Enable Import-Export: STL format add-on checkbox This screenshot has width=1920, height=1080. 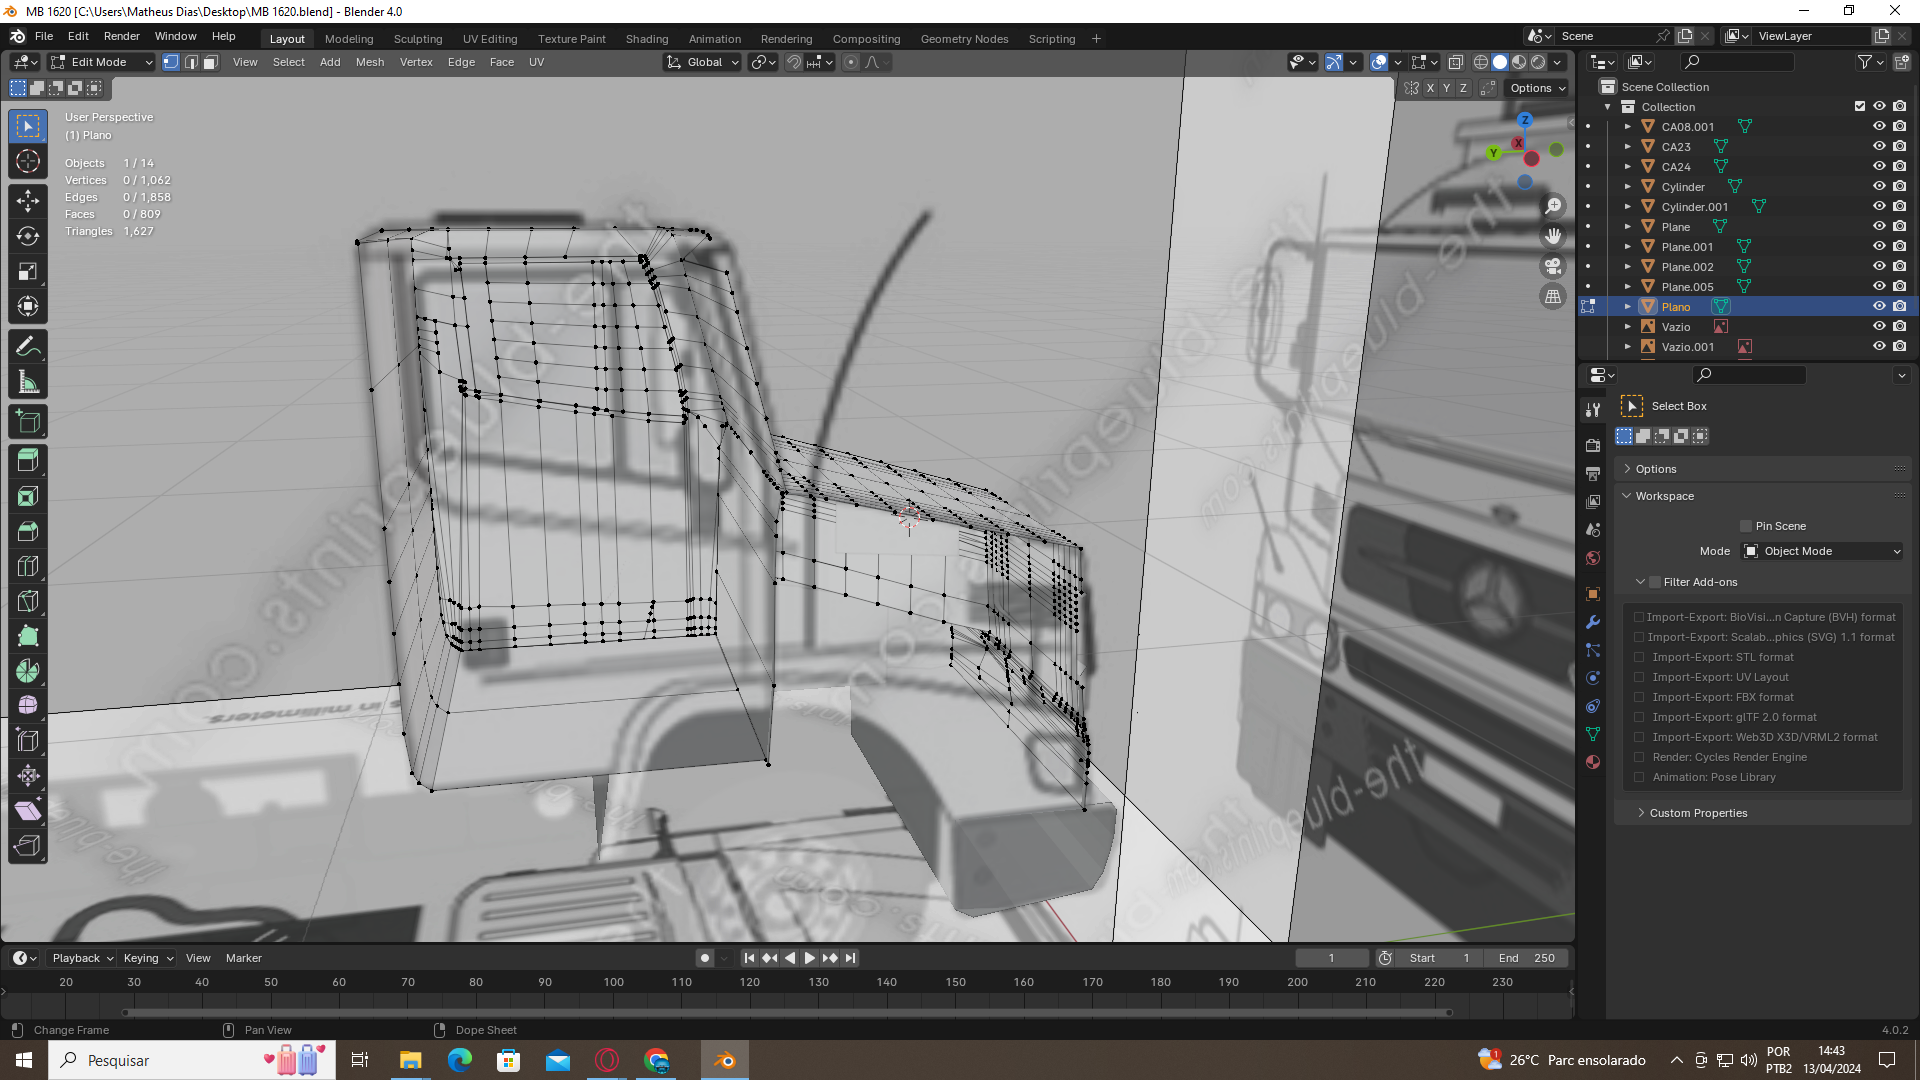(1639, 657)
